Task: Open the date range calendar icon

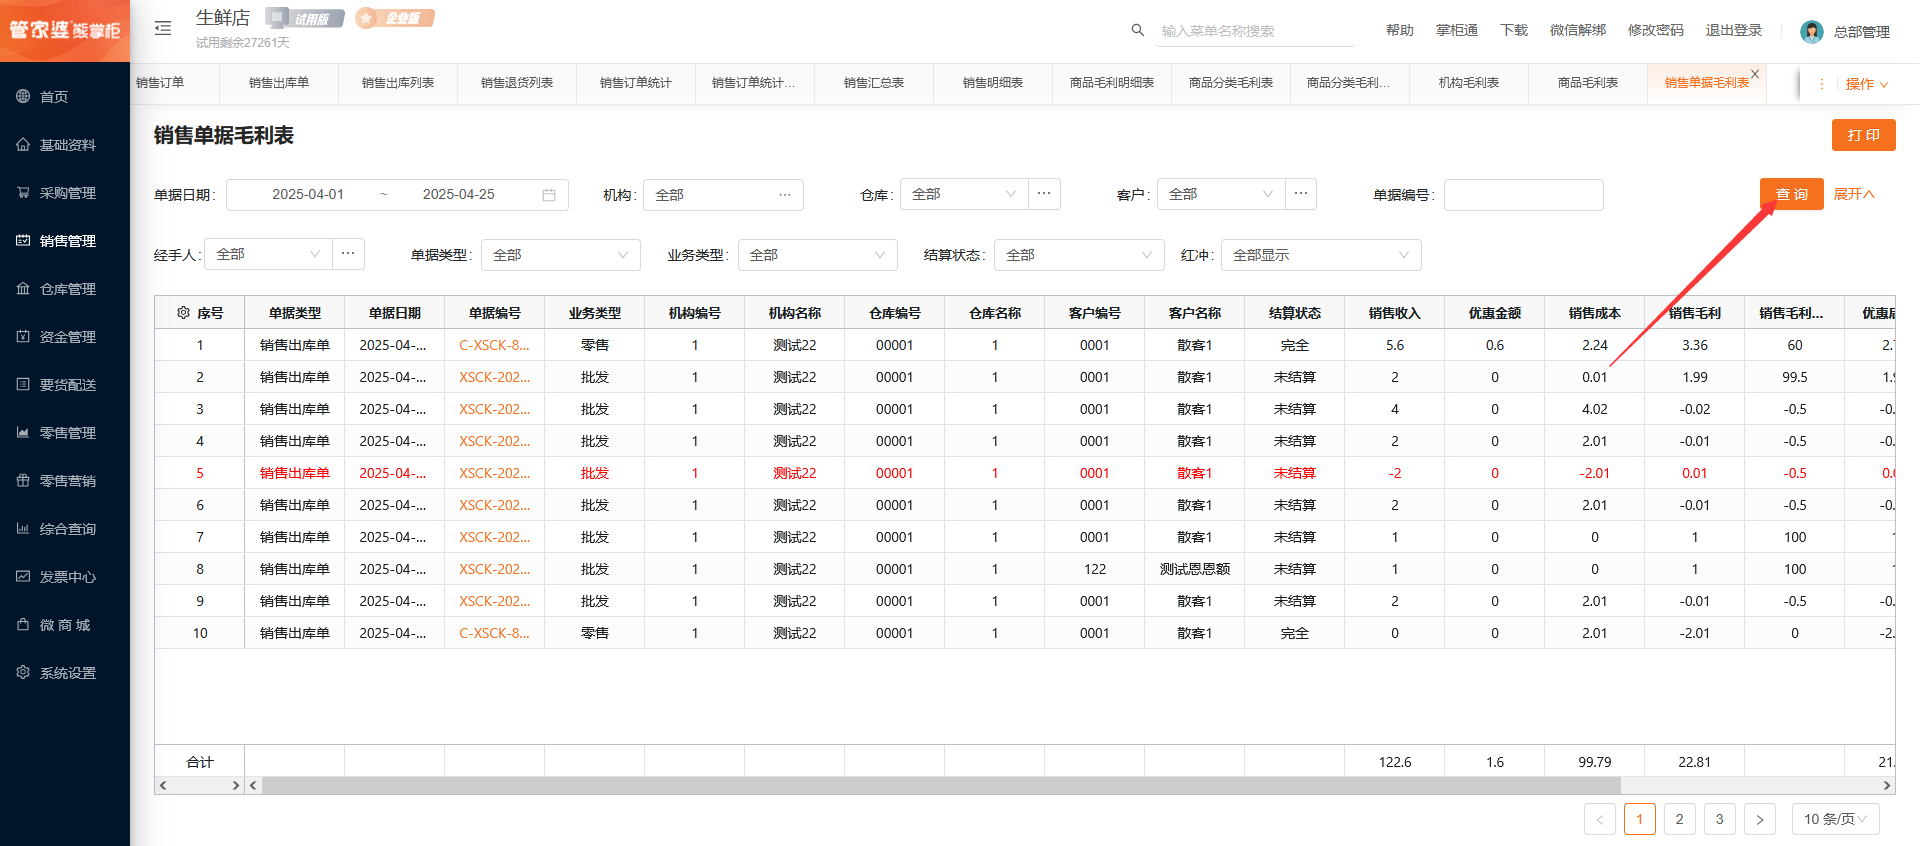Action: pos(549,195)
